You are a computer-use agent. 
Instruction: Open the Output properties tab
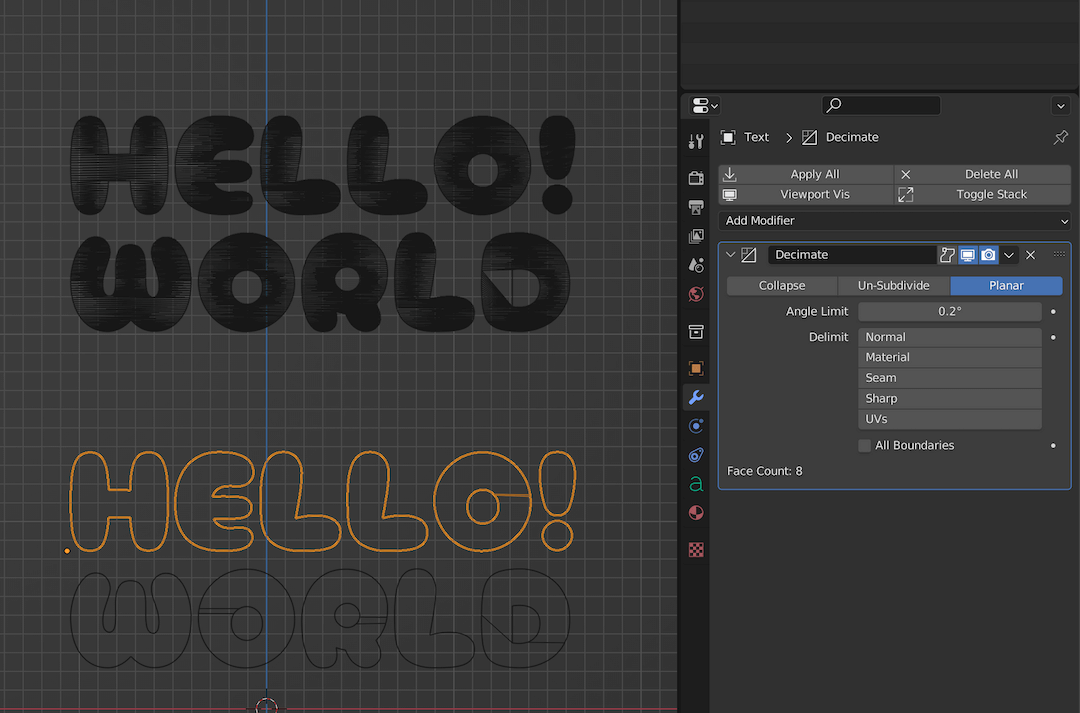(x=696, y=208)
